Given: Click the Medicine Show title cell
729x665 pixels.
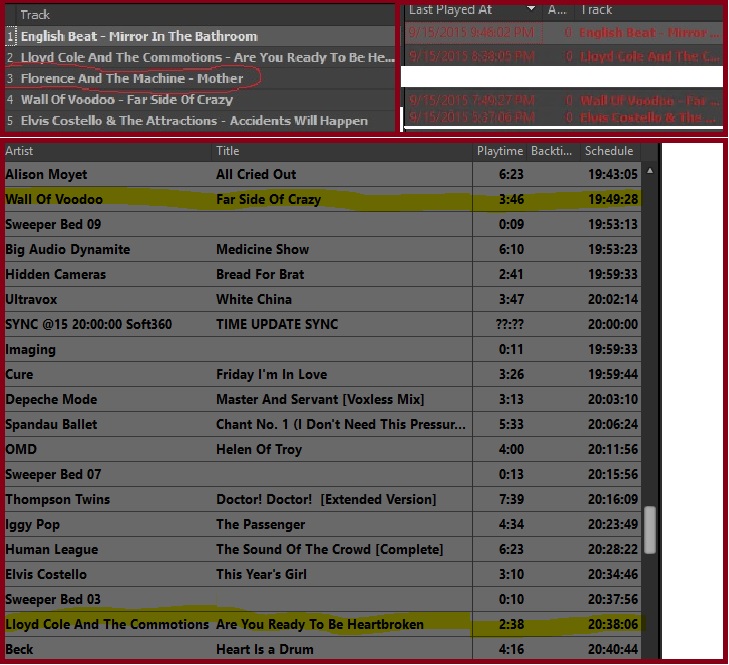Looking at the screenshot, I should tap(263, 249).
